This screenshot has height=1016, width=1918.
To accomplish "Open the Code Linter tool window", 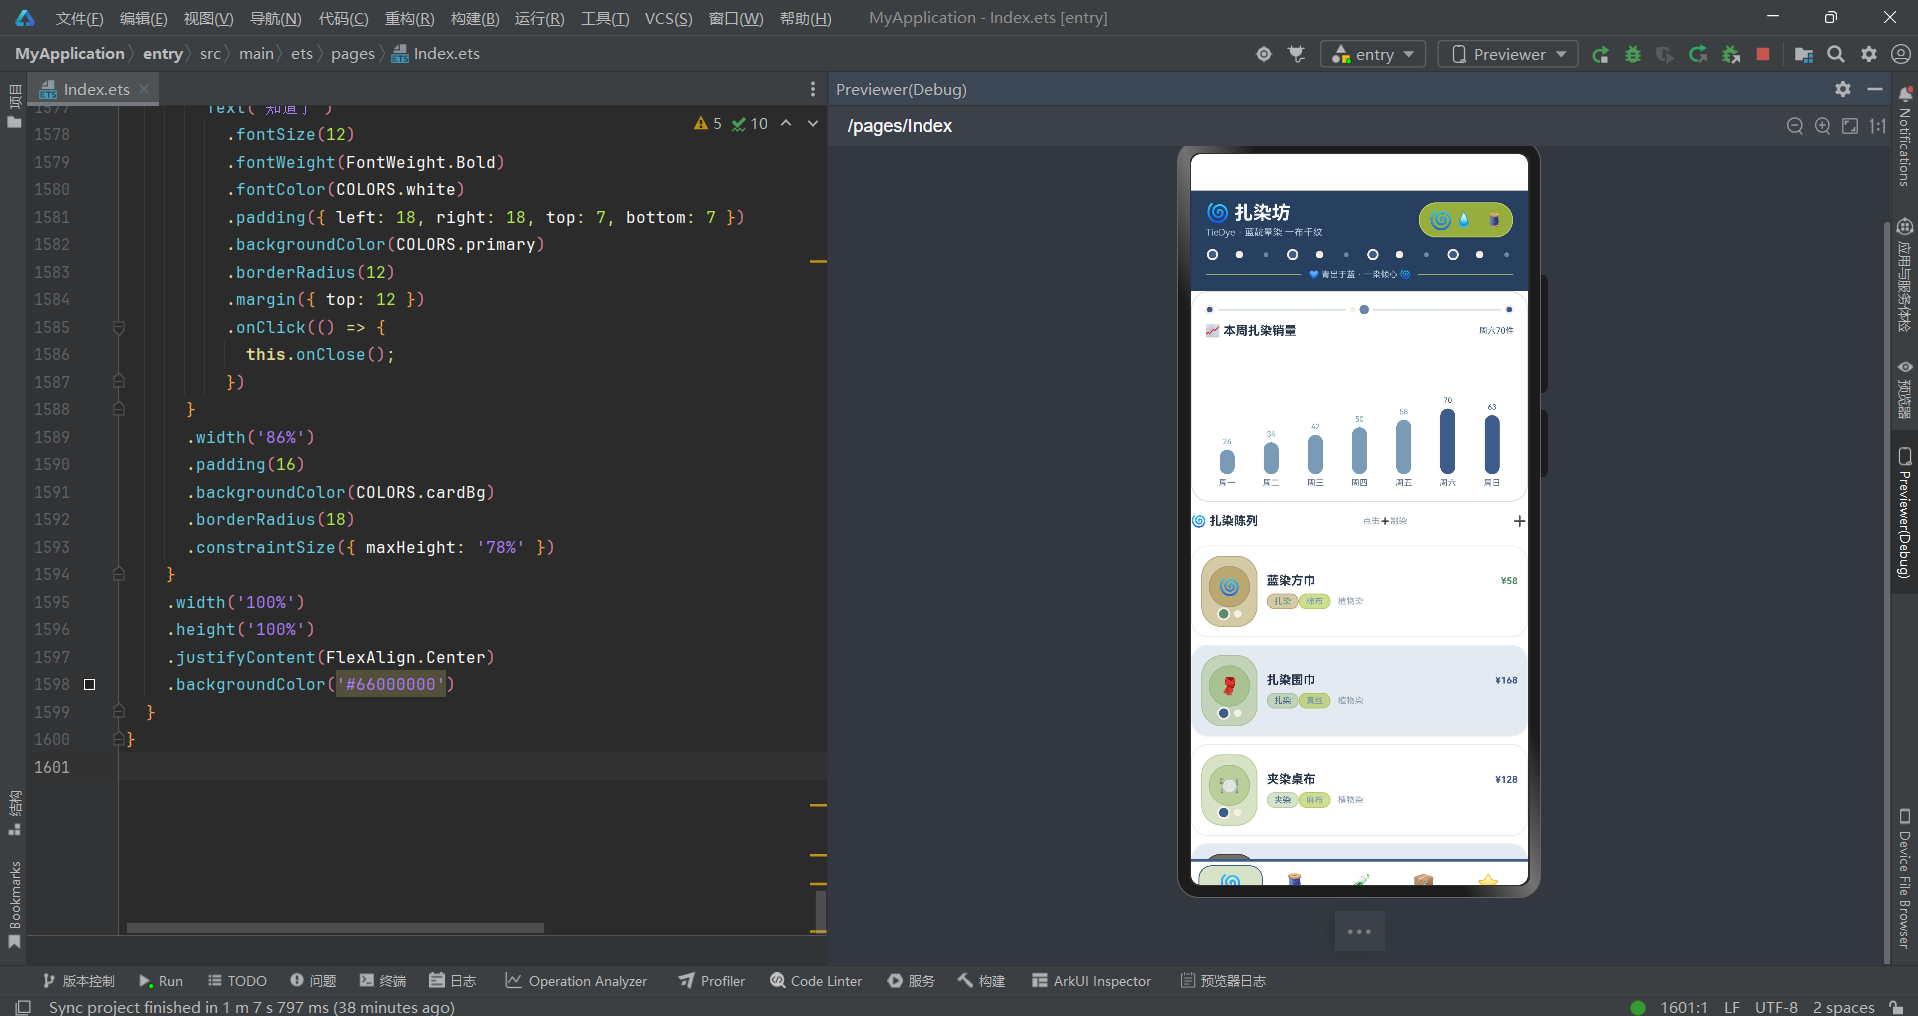I will point(816,981).
